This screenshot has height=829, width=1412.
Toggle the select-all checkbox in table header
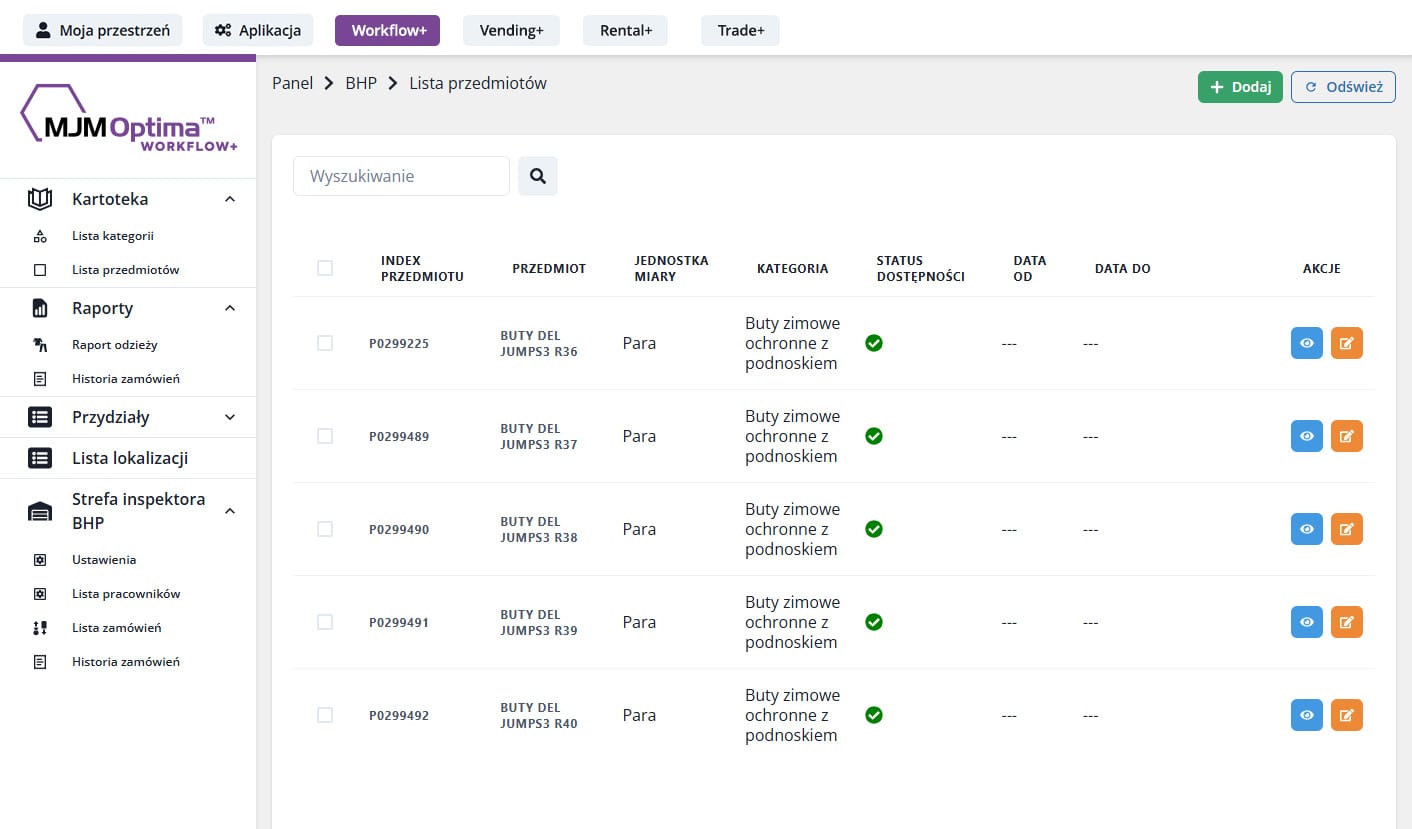click(x=325, y=268)
